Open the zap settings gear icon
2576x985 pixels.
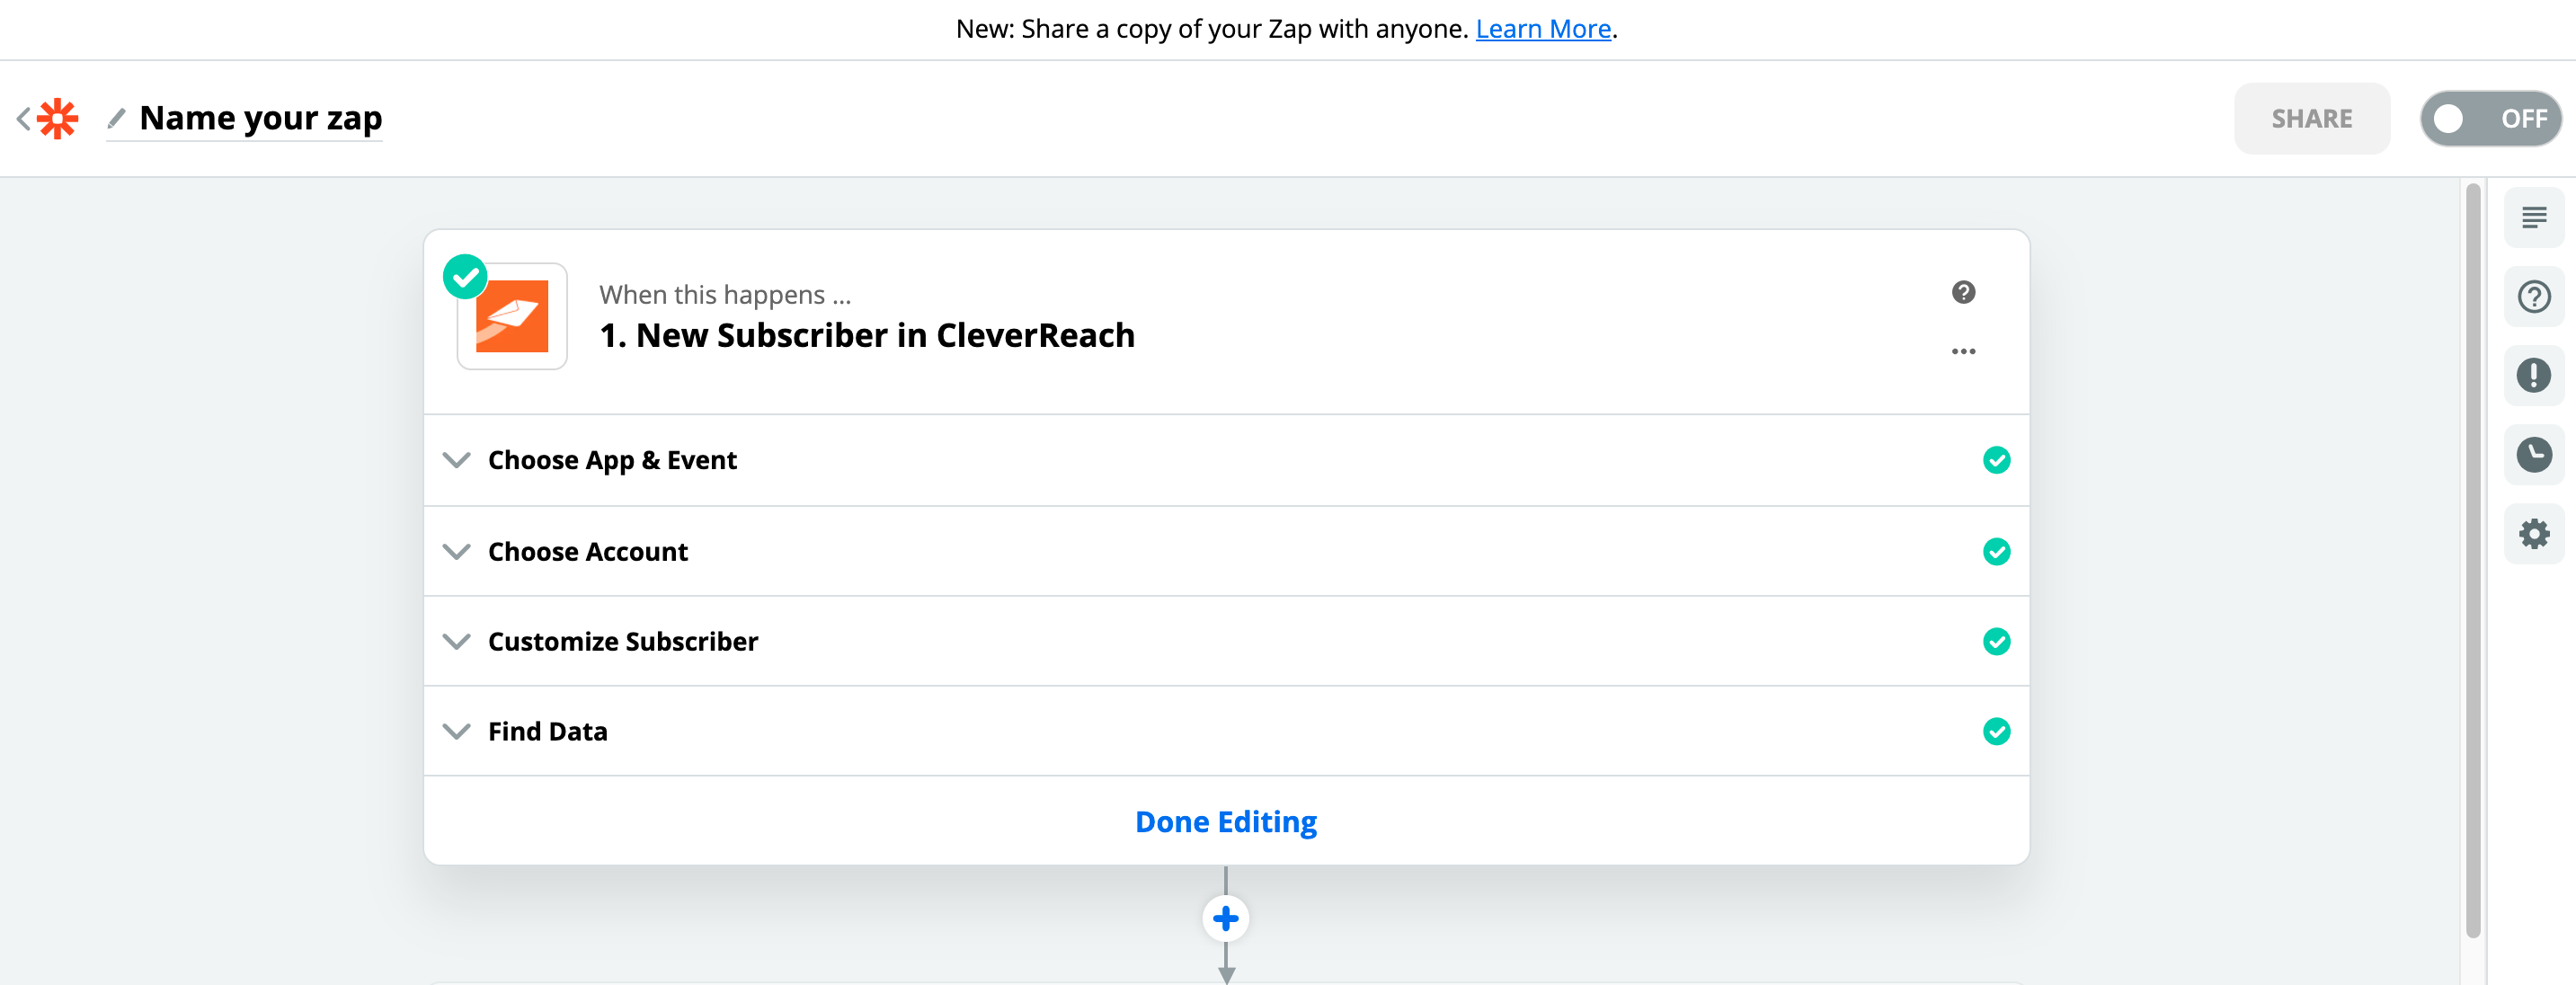pos(2533,533)
